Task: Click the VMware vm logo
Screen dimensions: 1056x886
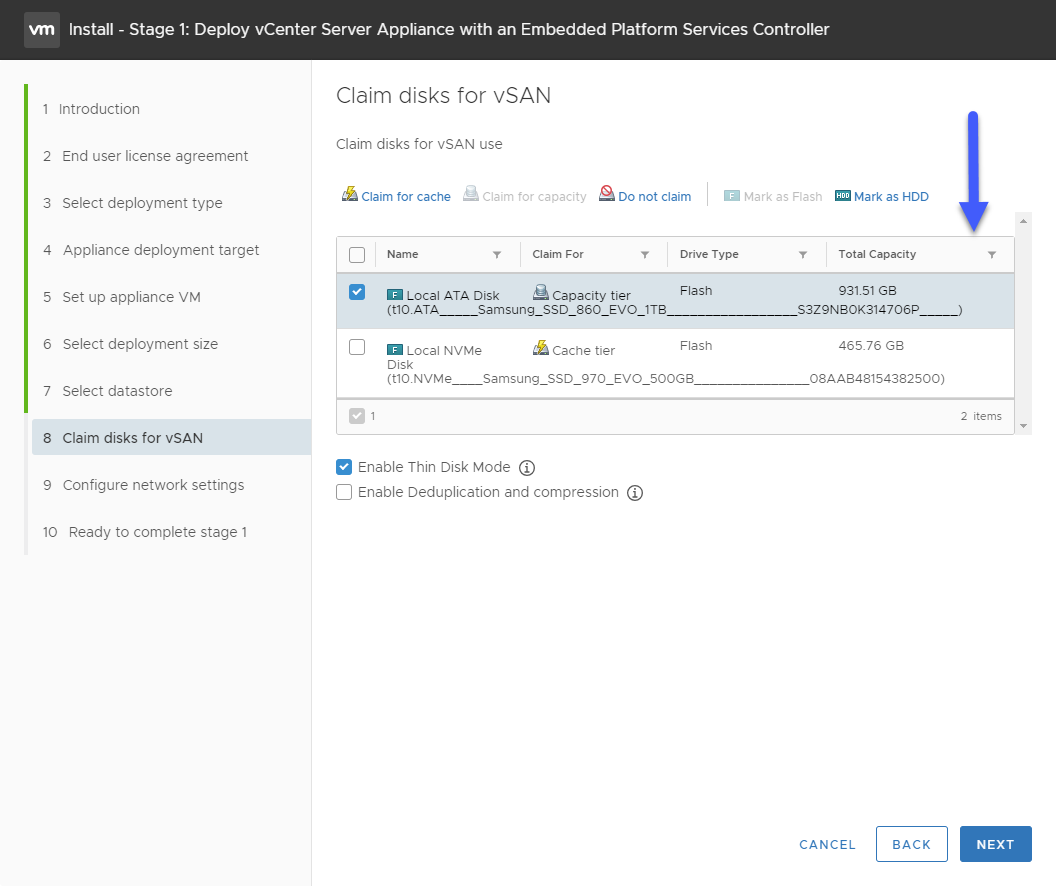Action: point(42,30)
